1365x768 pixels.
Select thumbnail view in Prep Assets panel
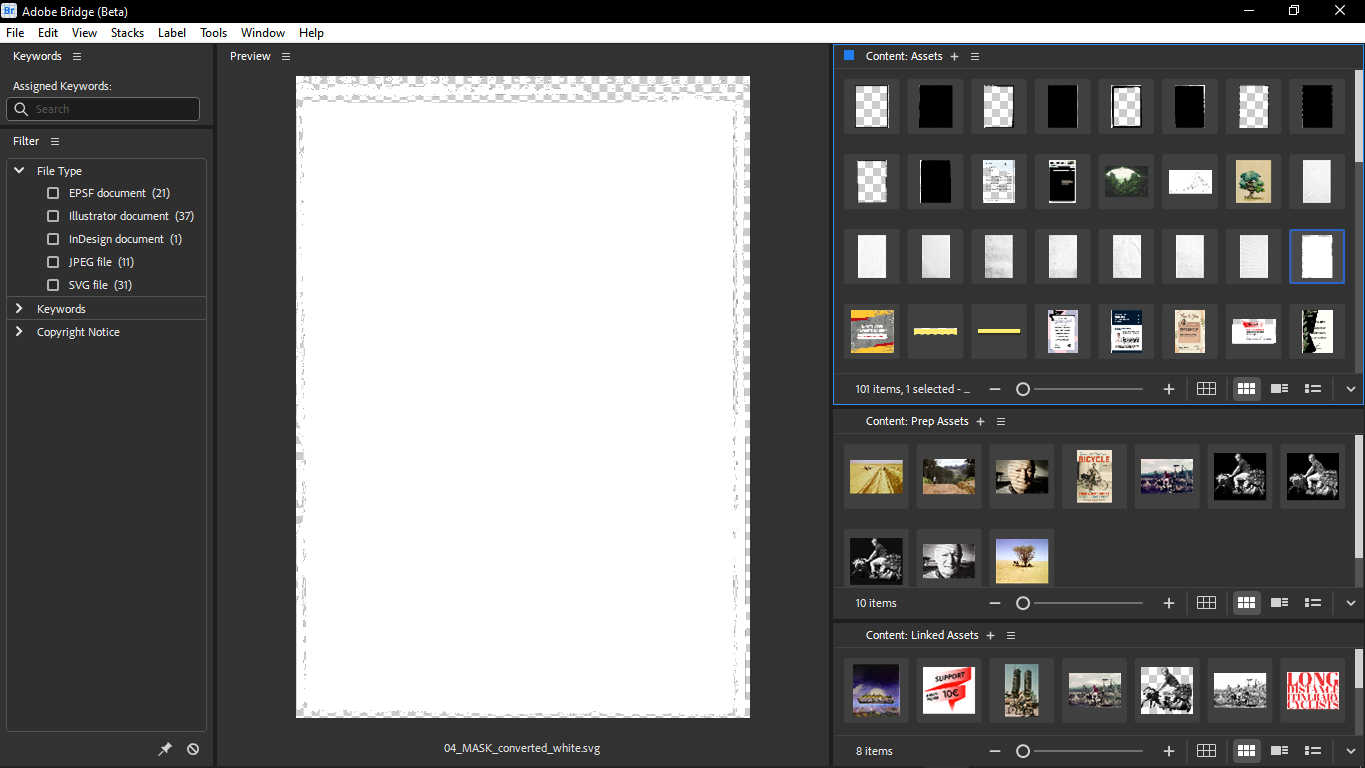1246,602
